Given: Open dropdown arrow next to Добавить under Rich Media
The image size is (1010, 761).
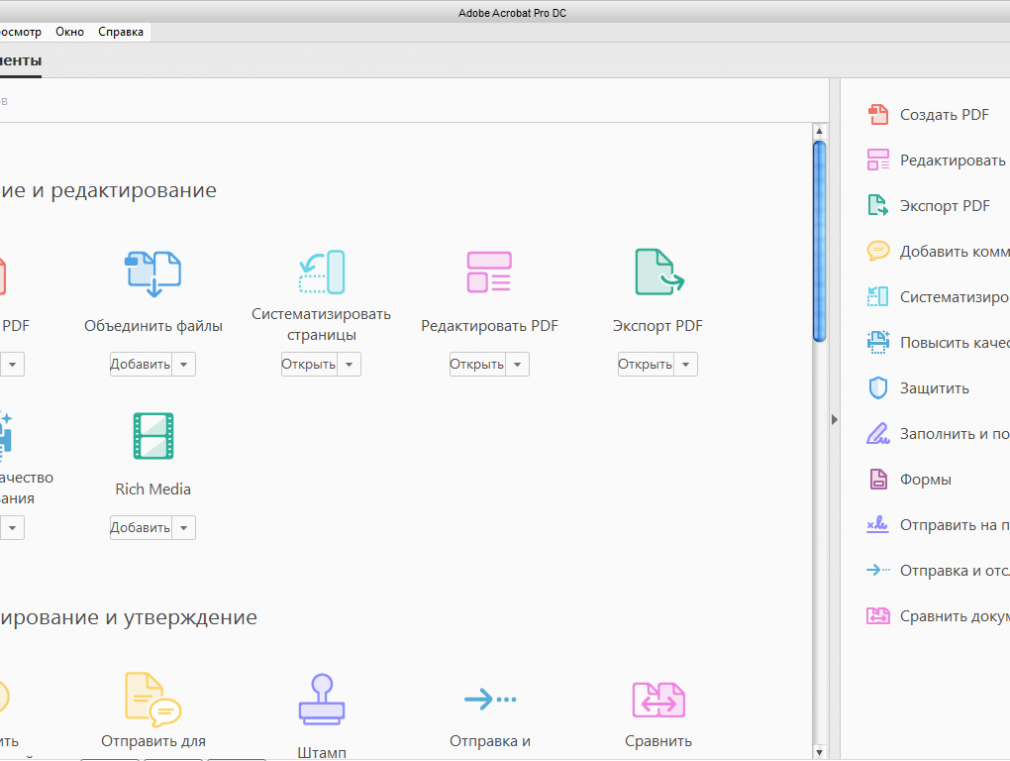Looking at the screenshot, I should (184, 528).
